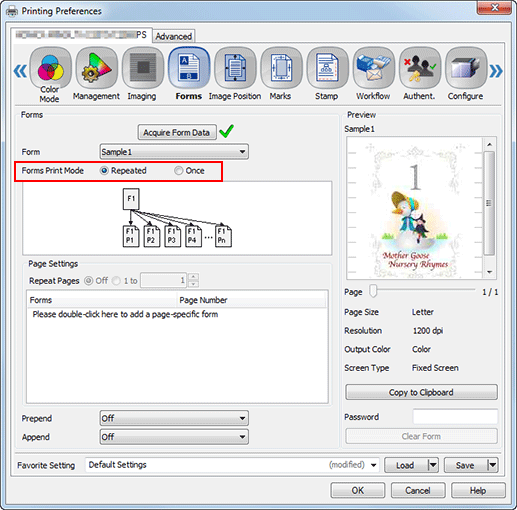Click the Password input field

pos(455,417)
